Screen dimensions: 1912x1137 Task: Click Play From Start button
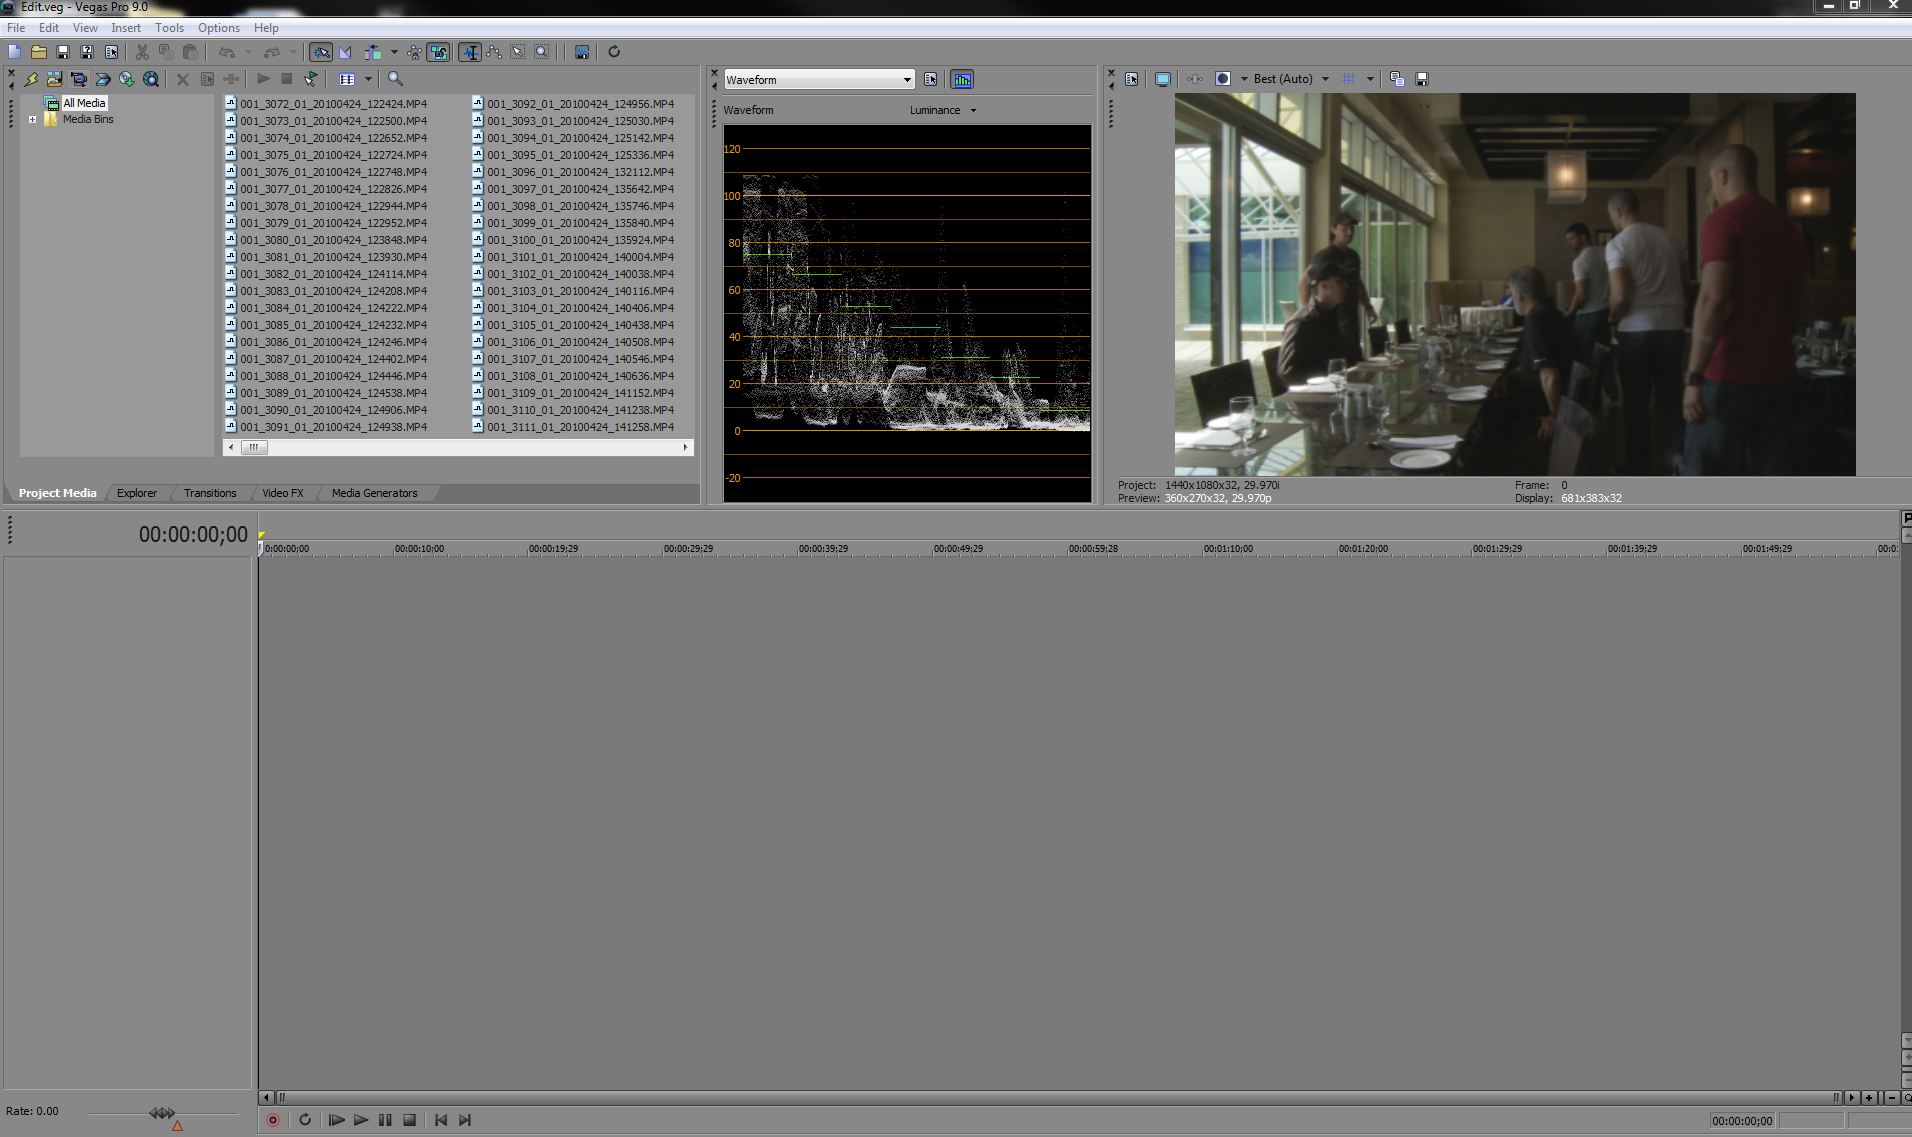336,1121
